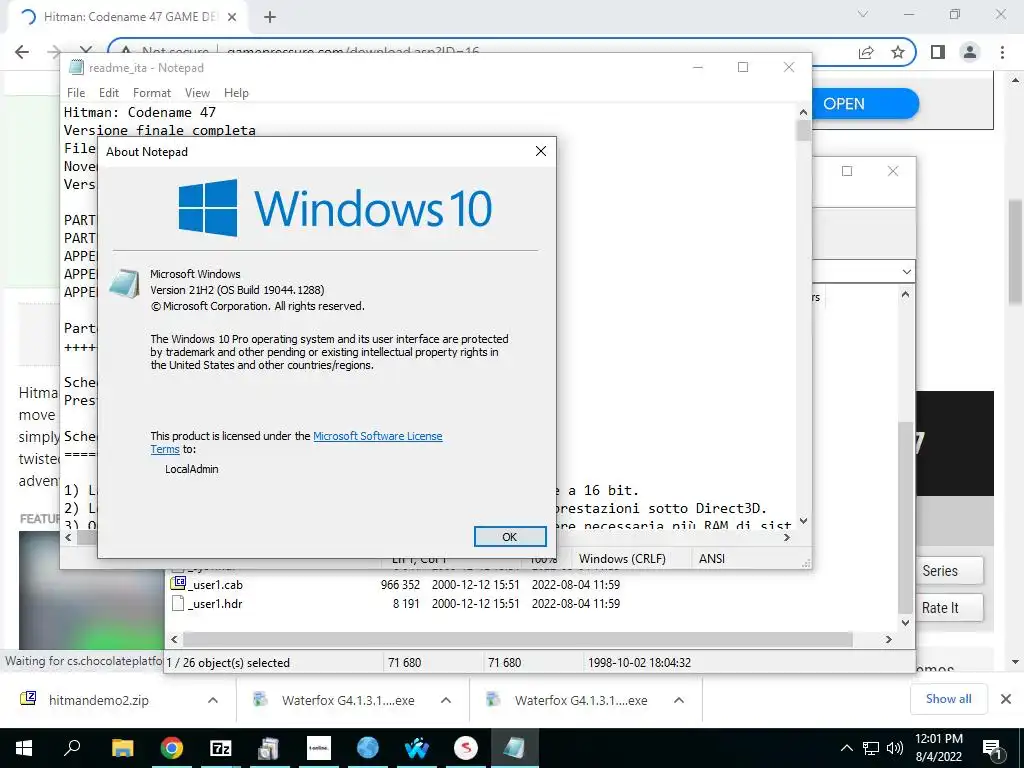Image resolution: width=1024 pixels, height=768 pixels.
Task: Click 7-Zip horizontal scroll right arrow
Action: [889, 639]
